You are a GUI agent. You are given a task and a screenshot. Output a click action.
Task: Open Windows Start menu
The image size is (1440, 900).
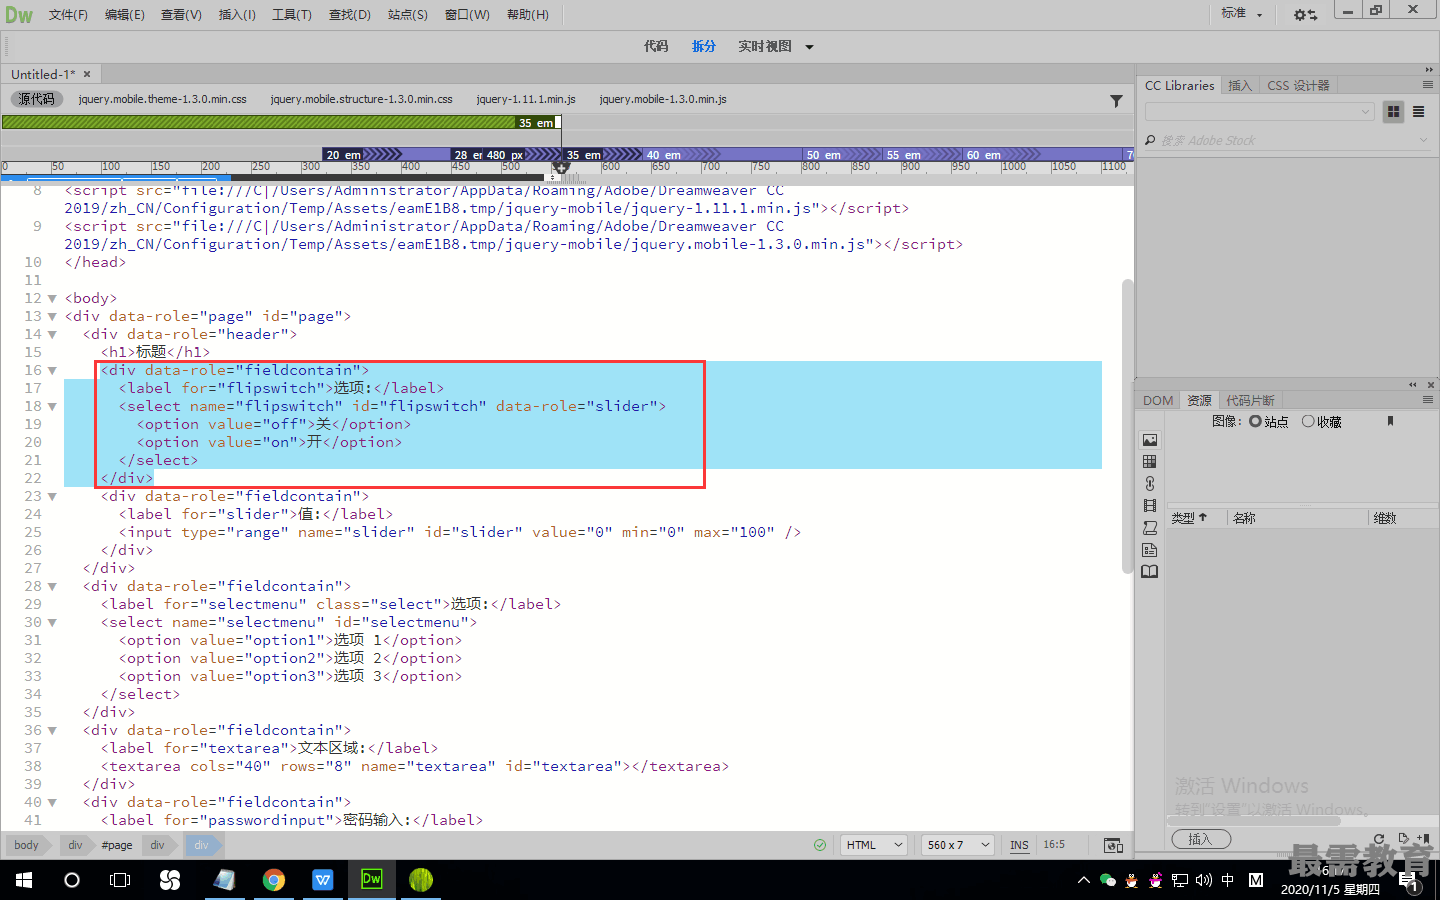(24, 880)
